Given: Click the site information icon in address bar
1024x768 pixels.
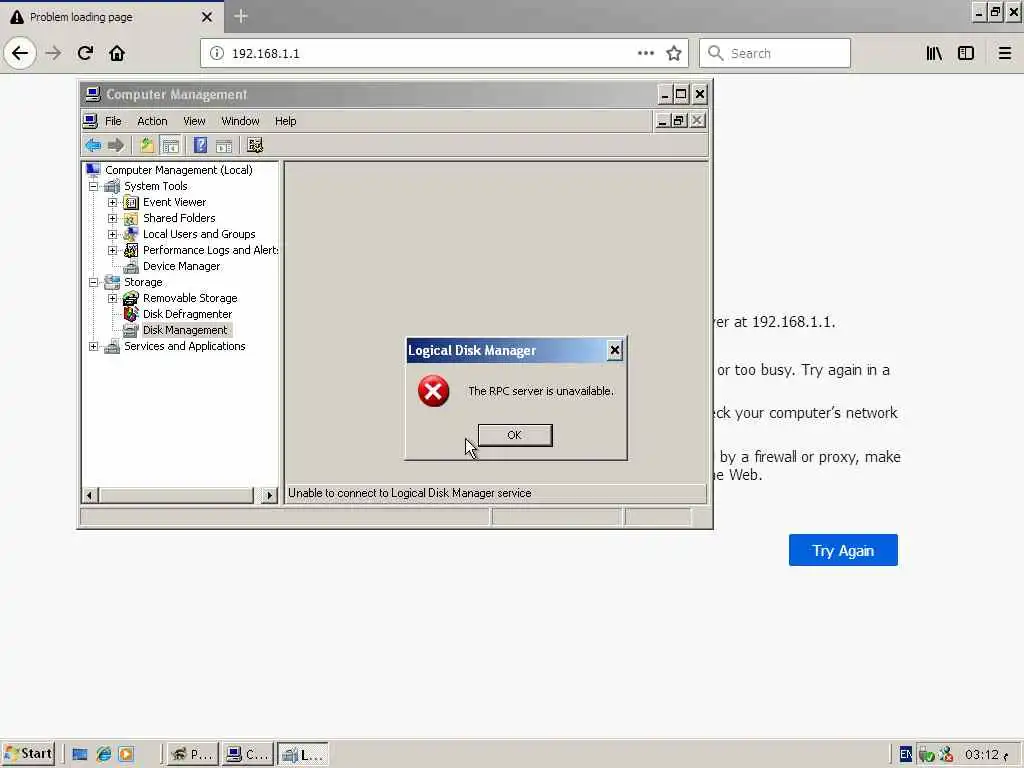Looking at the screenshot, I should [x=217, y=54].
